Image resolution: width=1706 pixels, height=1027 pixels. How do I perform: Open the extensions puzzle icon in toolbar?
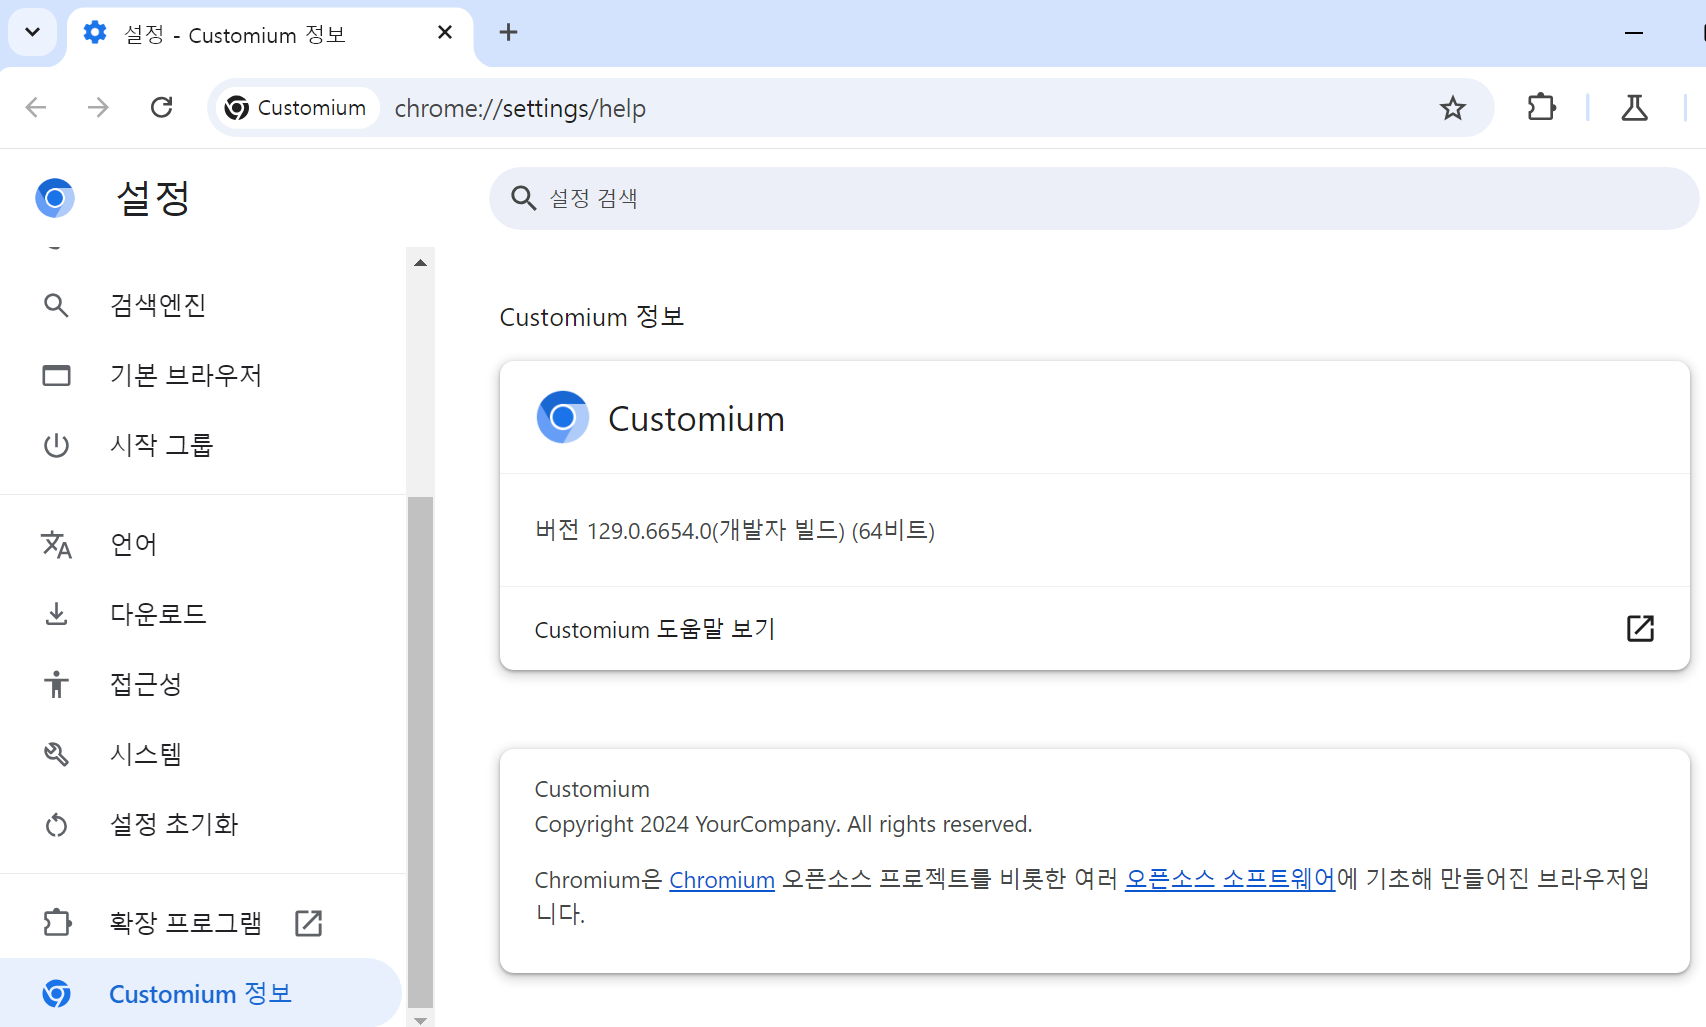(x=1542, y=107)
